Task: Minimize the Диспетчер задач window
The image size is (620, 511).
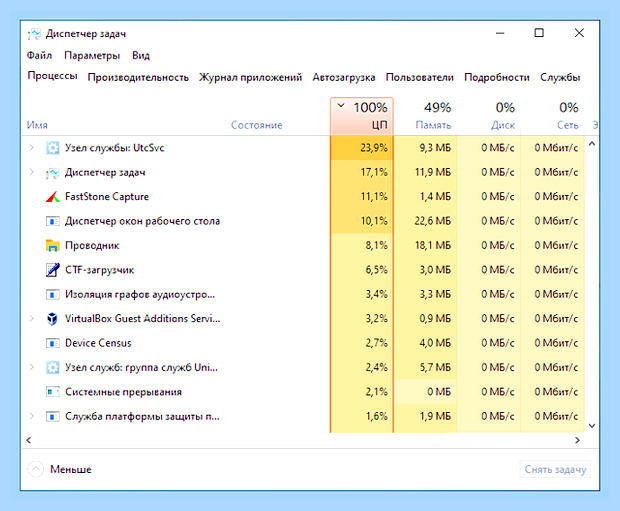Action: click(500, 33)
